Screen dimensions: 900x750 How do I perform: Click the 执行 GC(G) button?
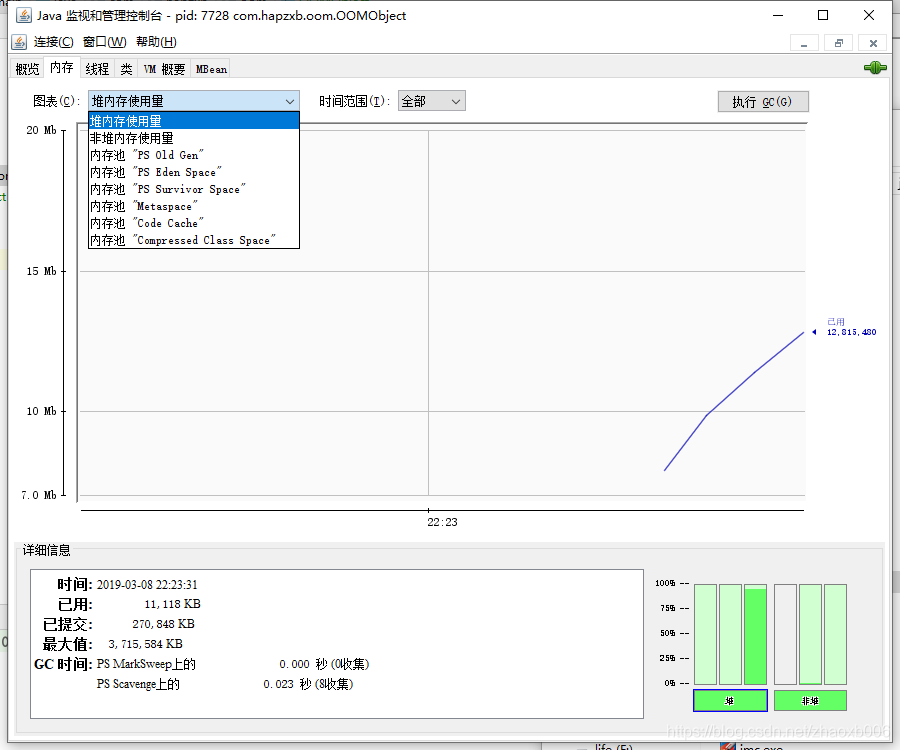(763, 102)
